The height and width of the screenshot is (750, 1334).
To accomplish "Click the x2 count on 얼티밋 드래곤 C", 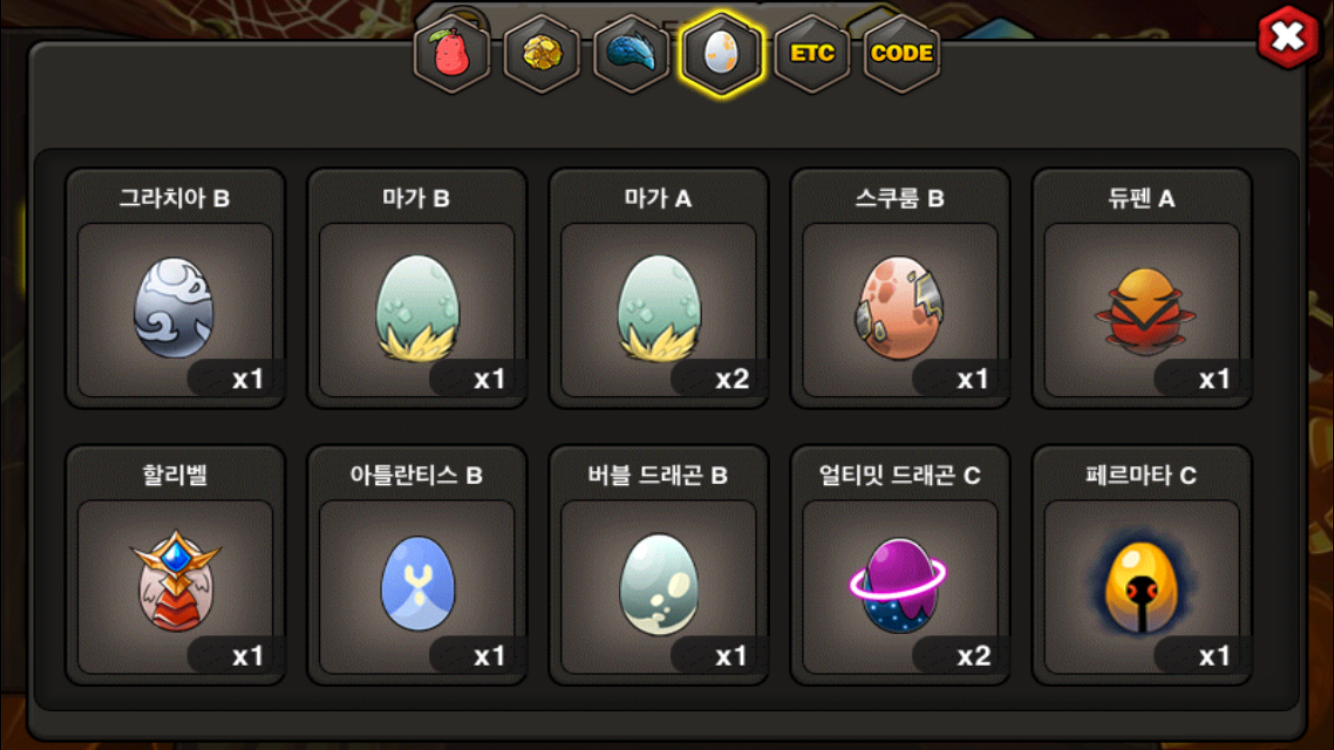I will pos(973,656).
